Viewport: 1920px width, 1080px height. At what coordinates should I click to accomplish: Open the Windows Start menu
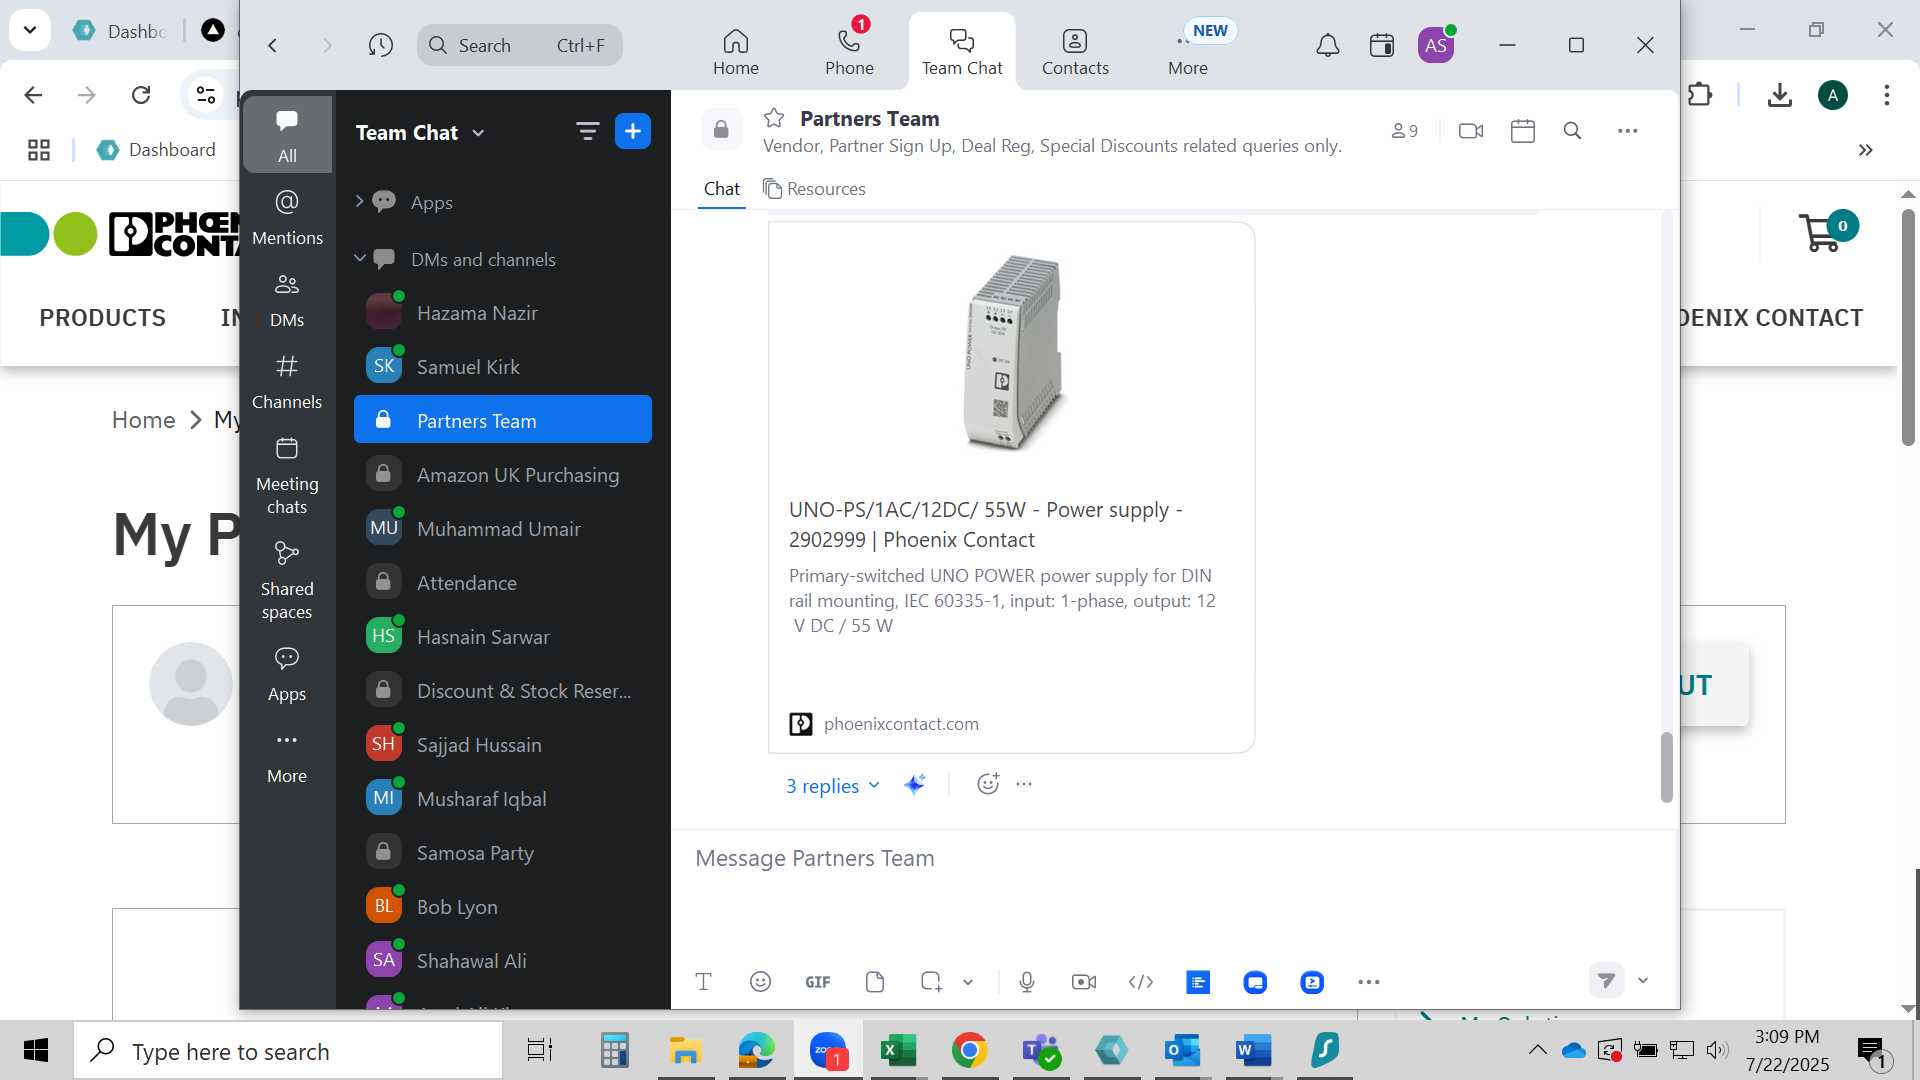(36, 1050)
